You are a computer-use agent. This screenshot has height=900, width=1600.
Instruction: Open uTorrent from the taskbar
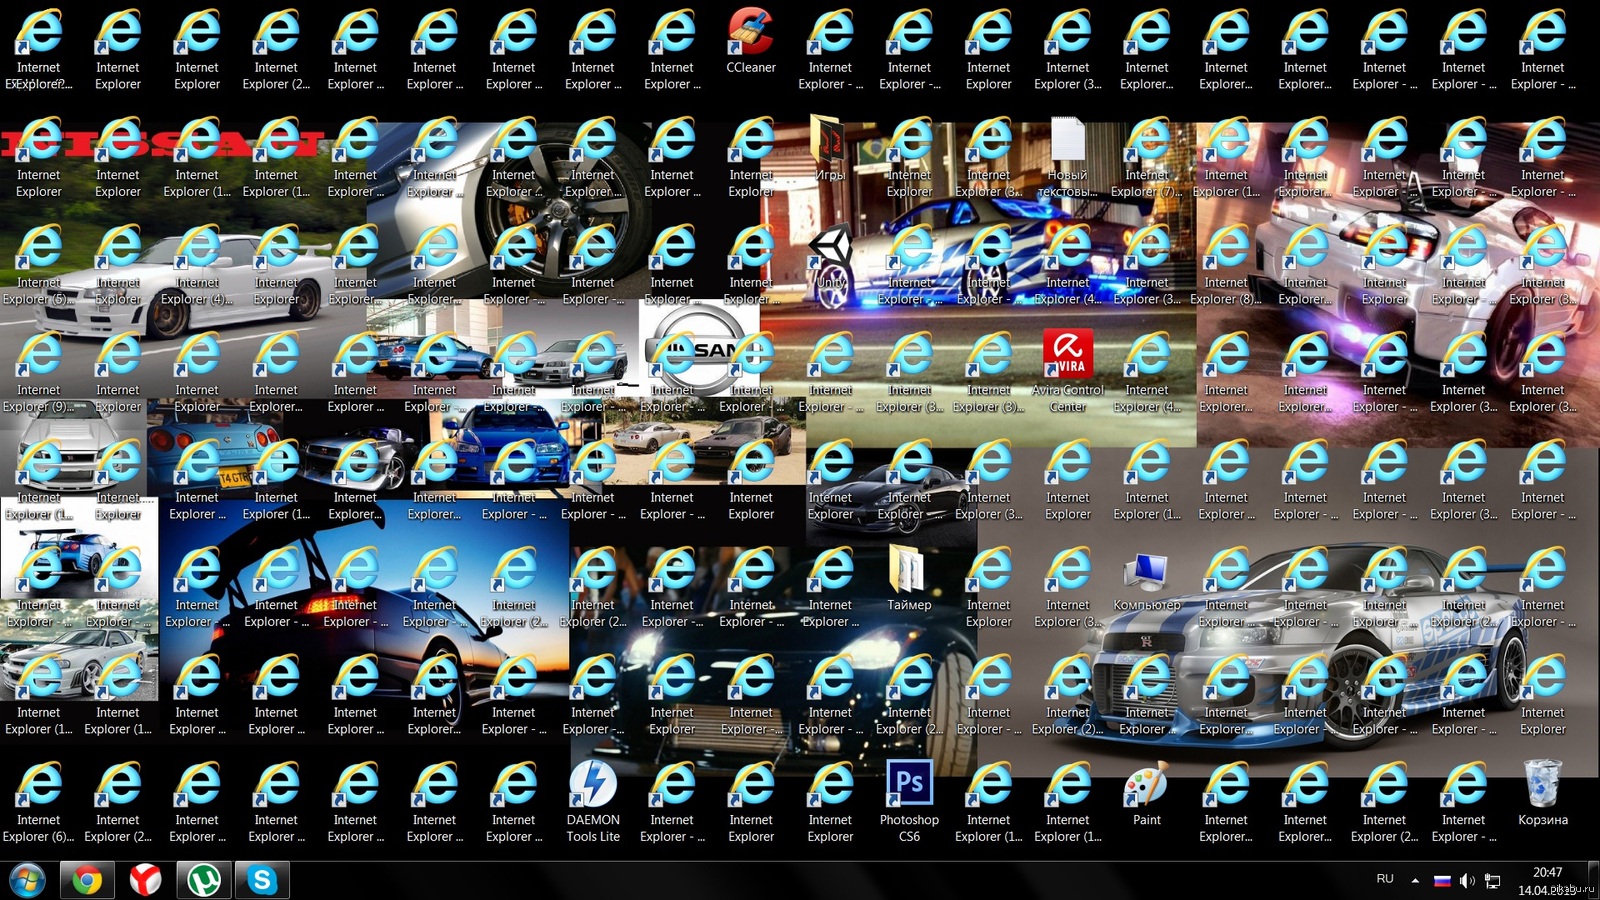pyautogui.click(x=204, y=880)
